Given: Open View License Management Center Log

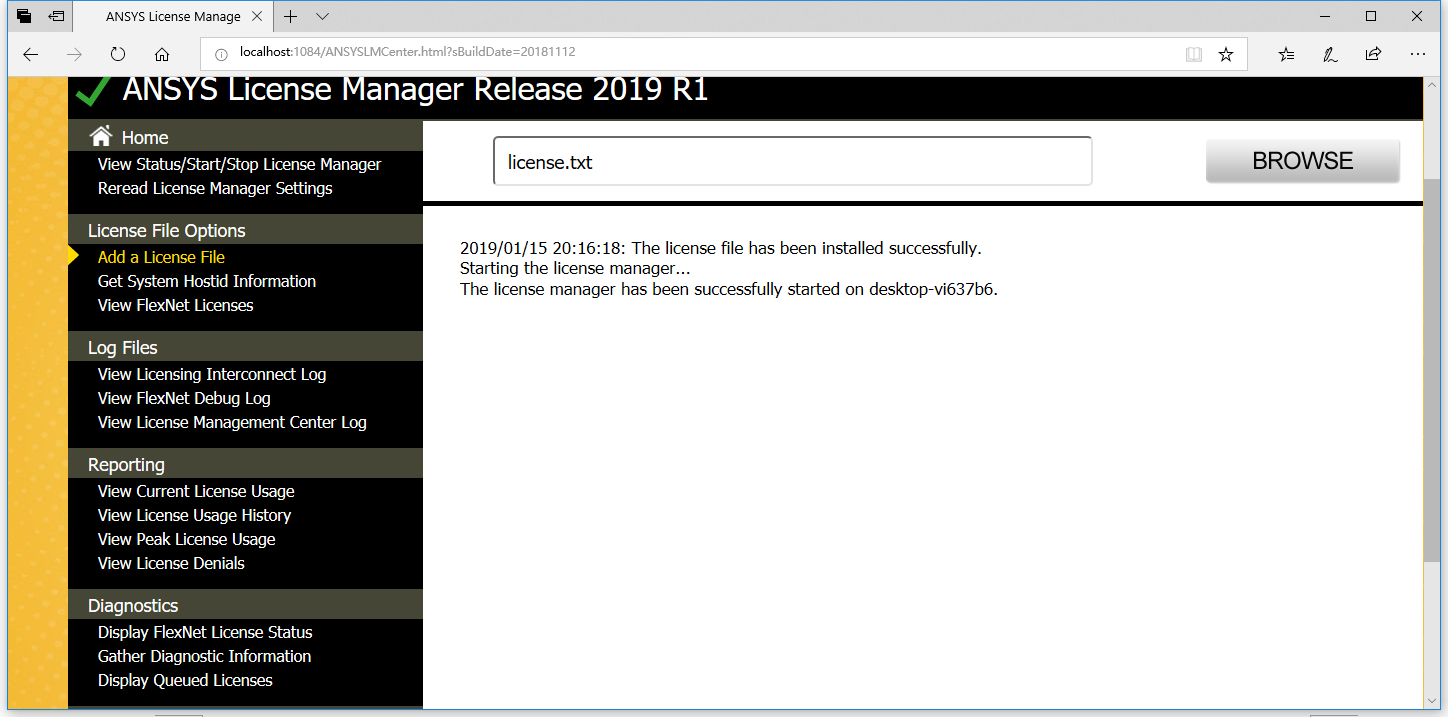Looking at the screenshot, I should pyautogui.click(x=232, y=422).
